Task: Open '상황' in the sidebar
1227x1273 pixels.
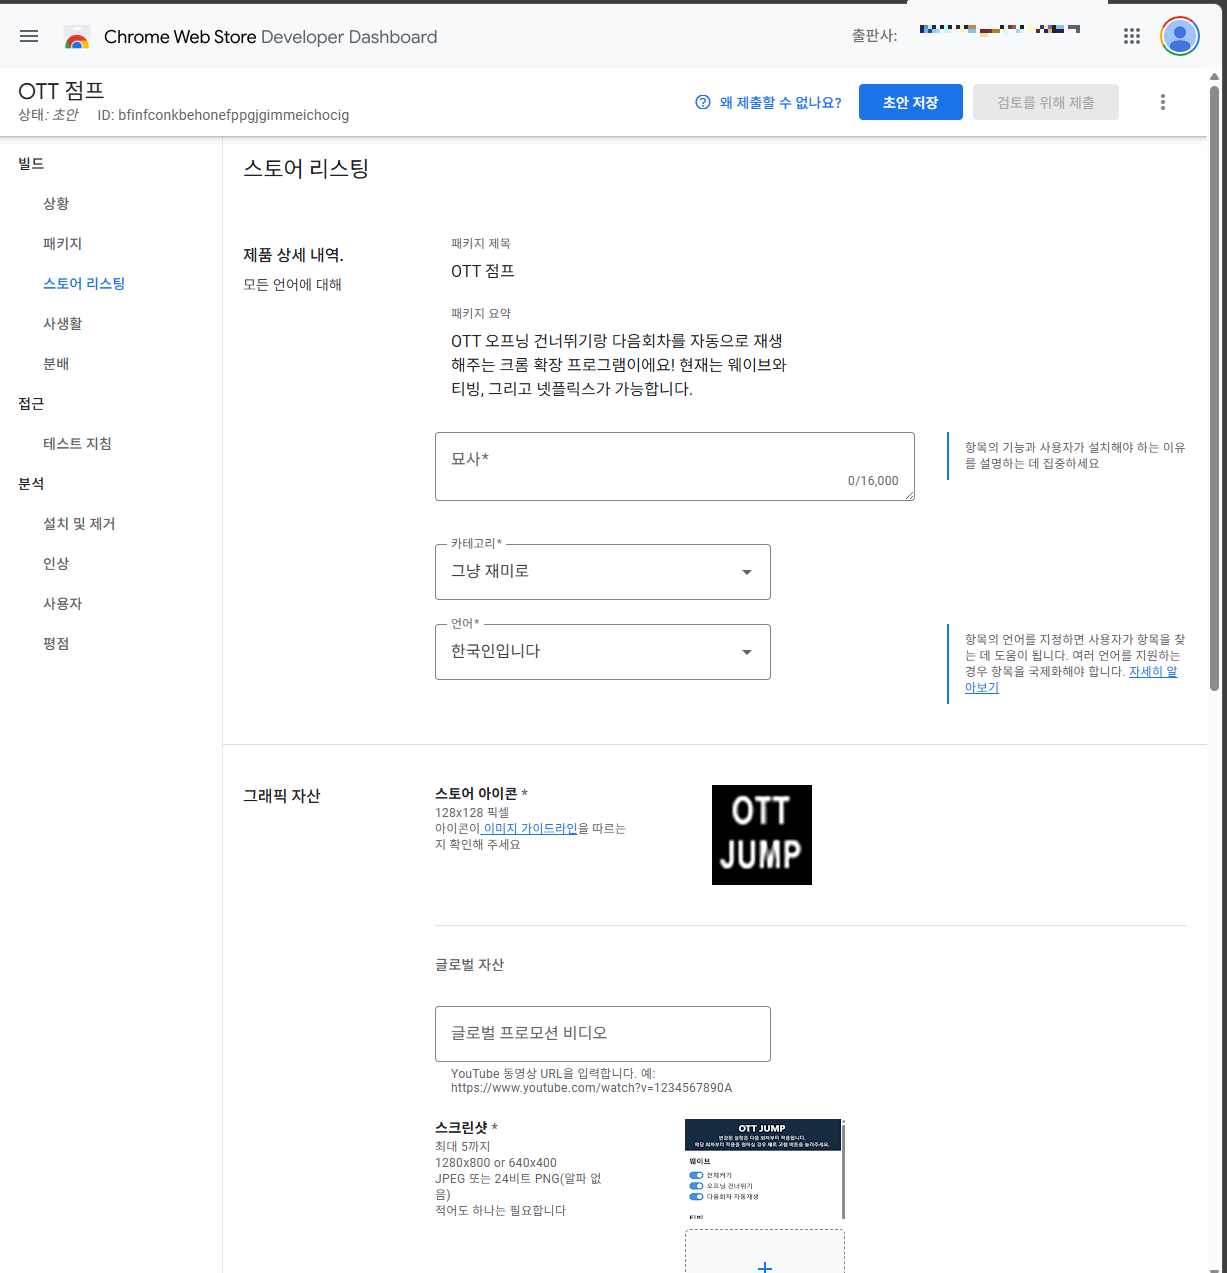Action: click(56, 204)
